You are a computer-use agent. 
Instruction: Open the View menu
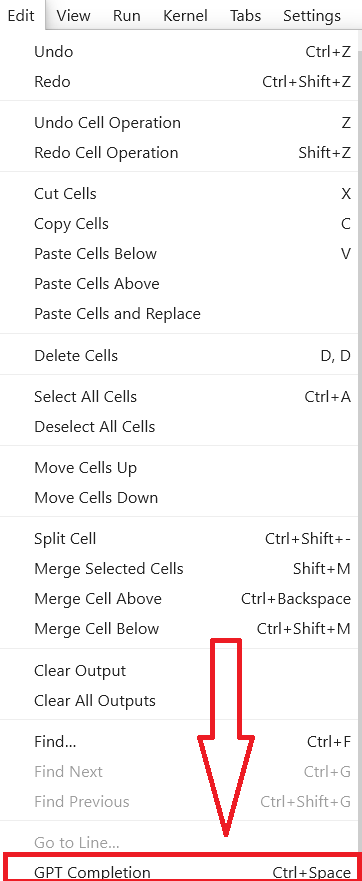tap(74, 16)
